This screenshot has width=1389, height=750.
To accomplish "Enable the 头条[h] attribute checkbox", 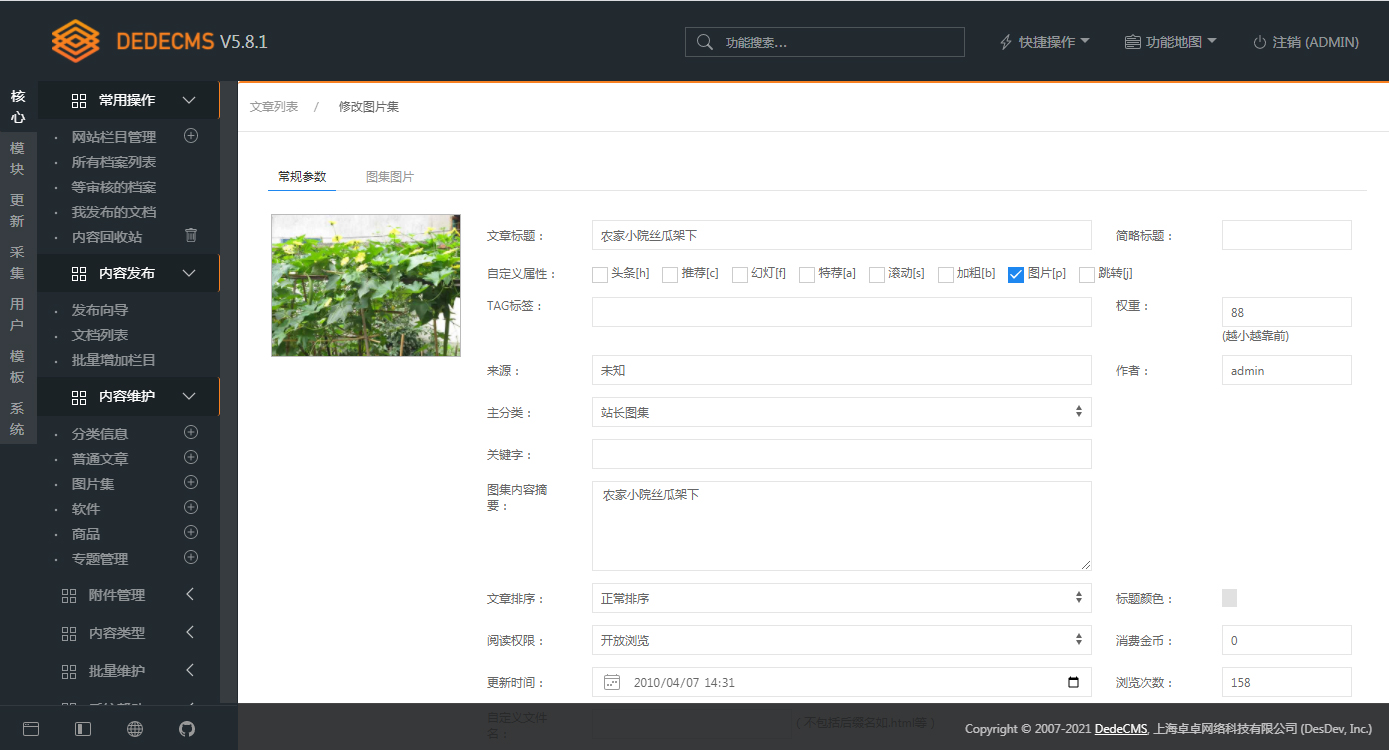I will 599,274.
